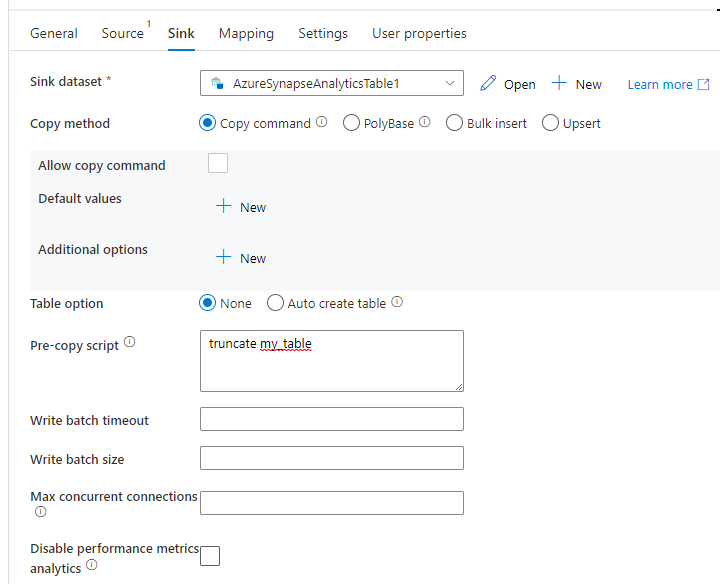Click info icon beside Pre-copy script
The height and width of the screenshot is (584, 720).
click(129, 342)
